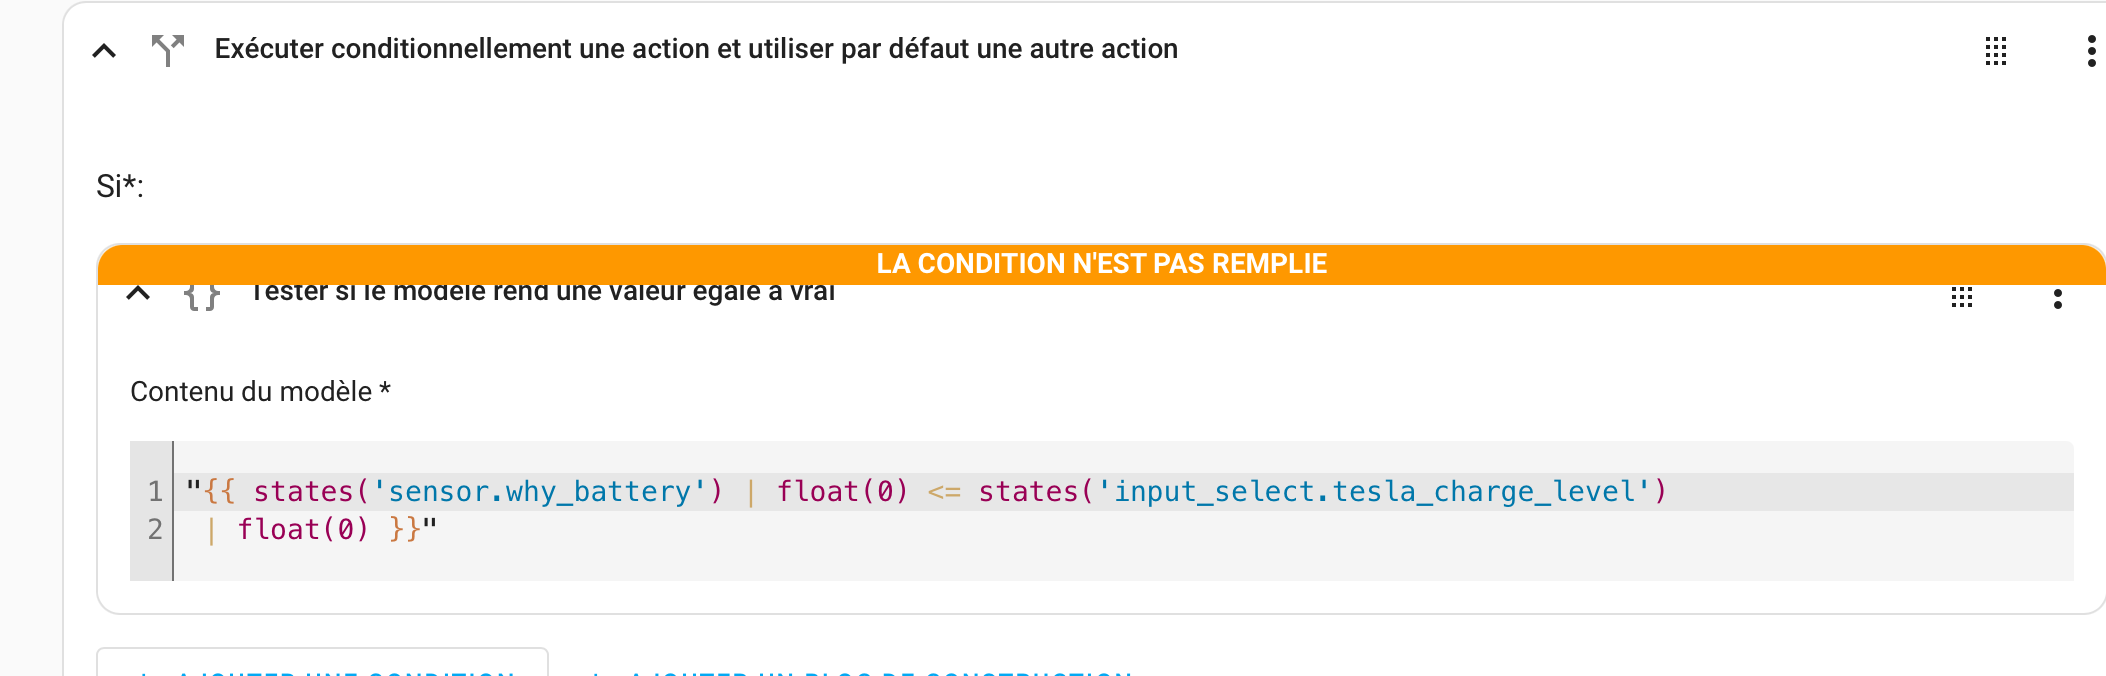Click the branching choose-action icon
The width and height of the screenshot is (2106, 676).
tap(168, 49)
